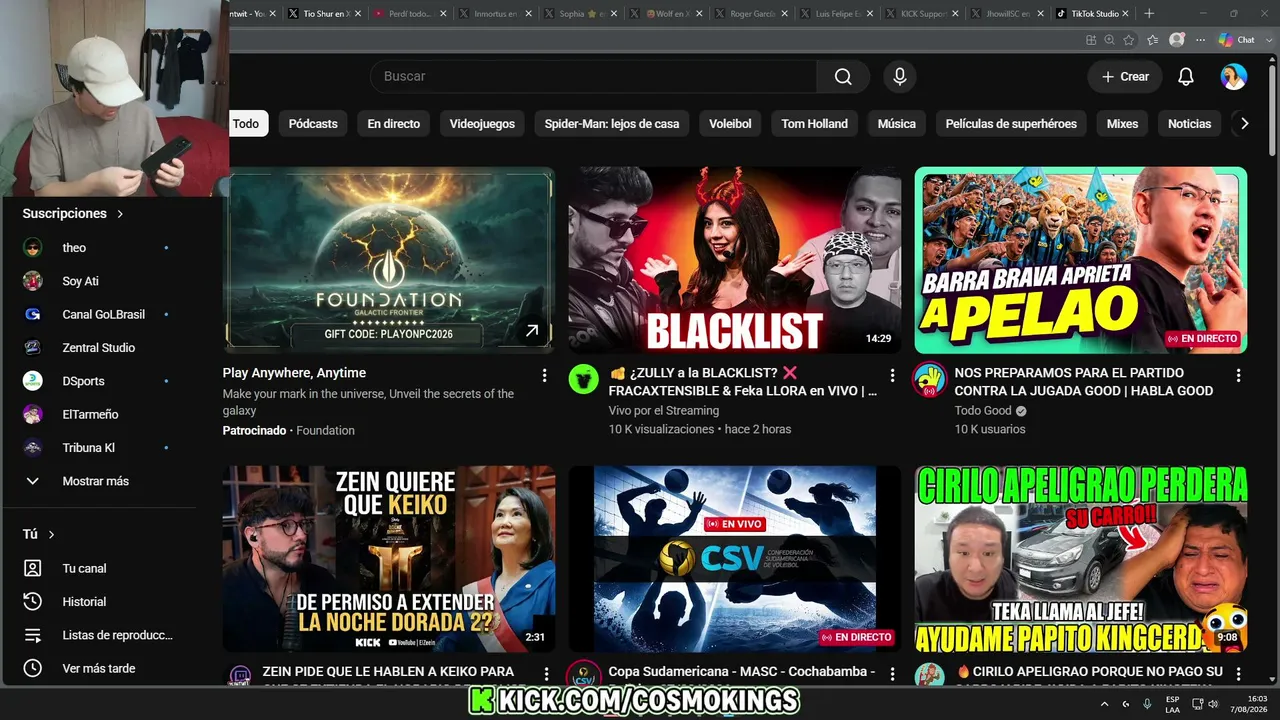Click the Historial clock icon

tap(33, 602)
